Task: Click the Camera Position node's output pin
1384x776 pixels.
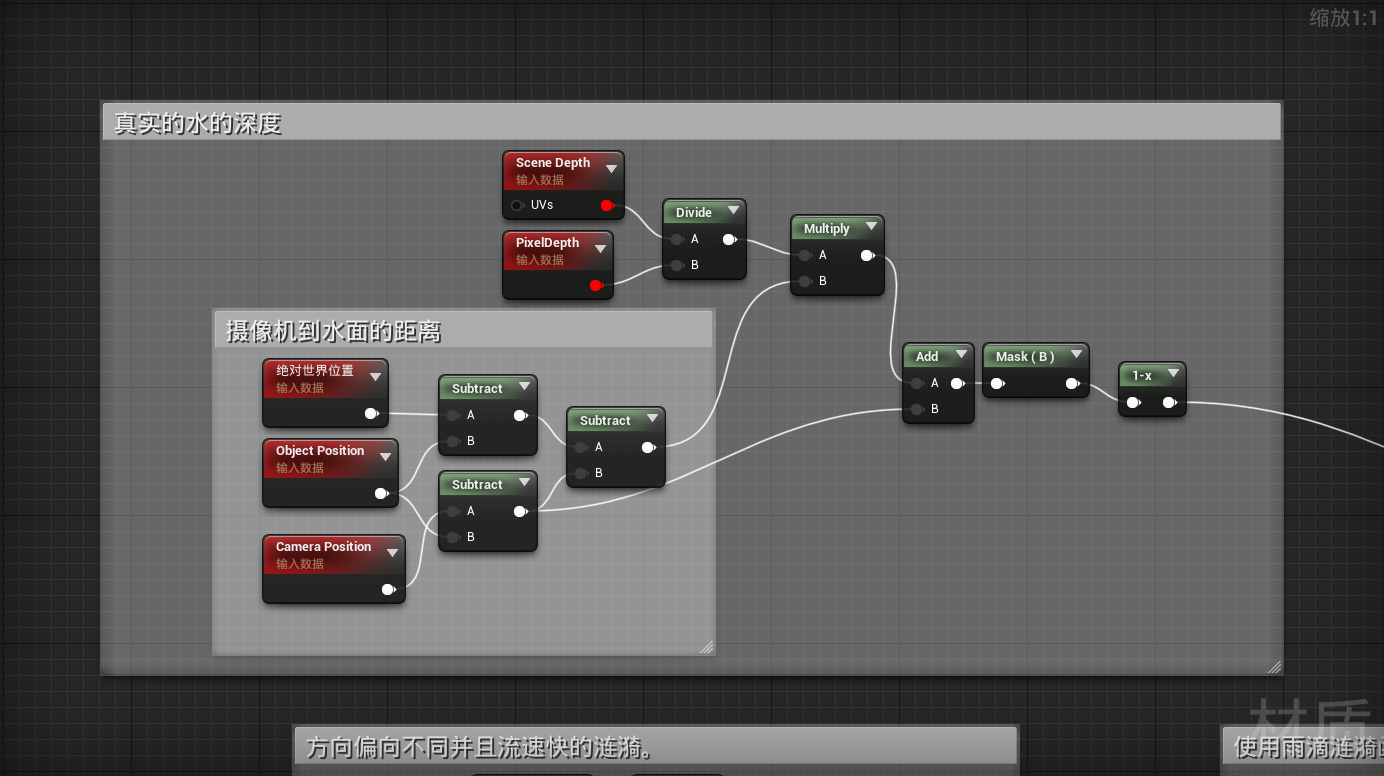Action: pyautogui.click(x=389, y=590)
